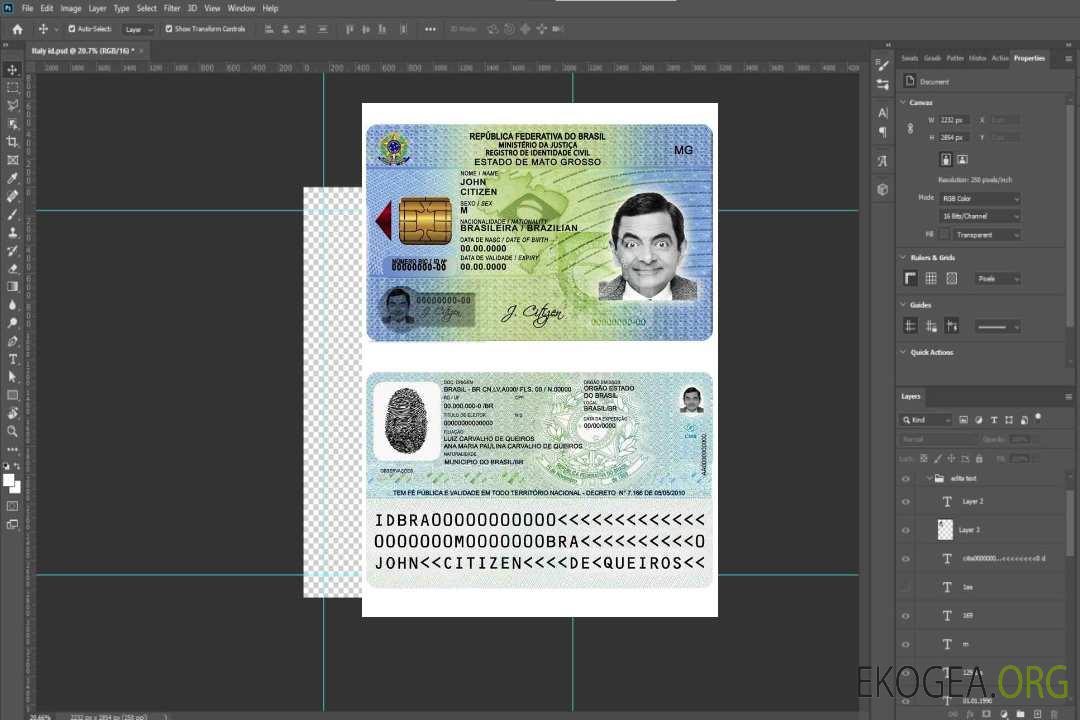Open the collapsed Character panel icon

[883, 112]
